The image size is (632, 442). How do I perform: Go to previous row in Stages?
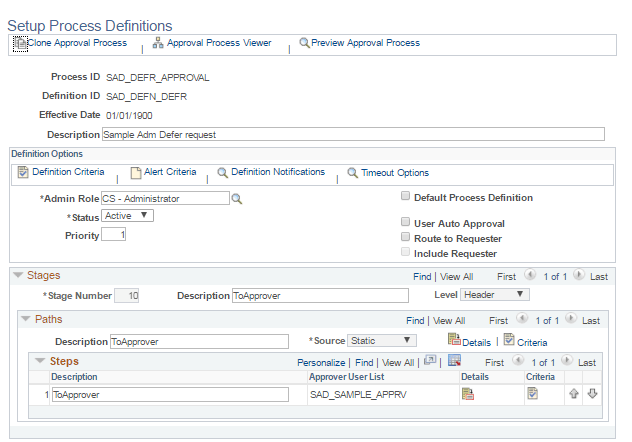[x=530, y=275]
